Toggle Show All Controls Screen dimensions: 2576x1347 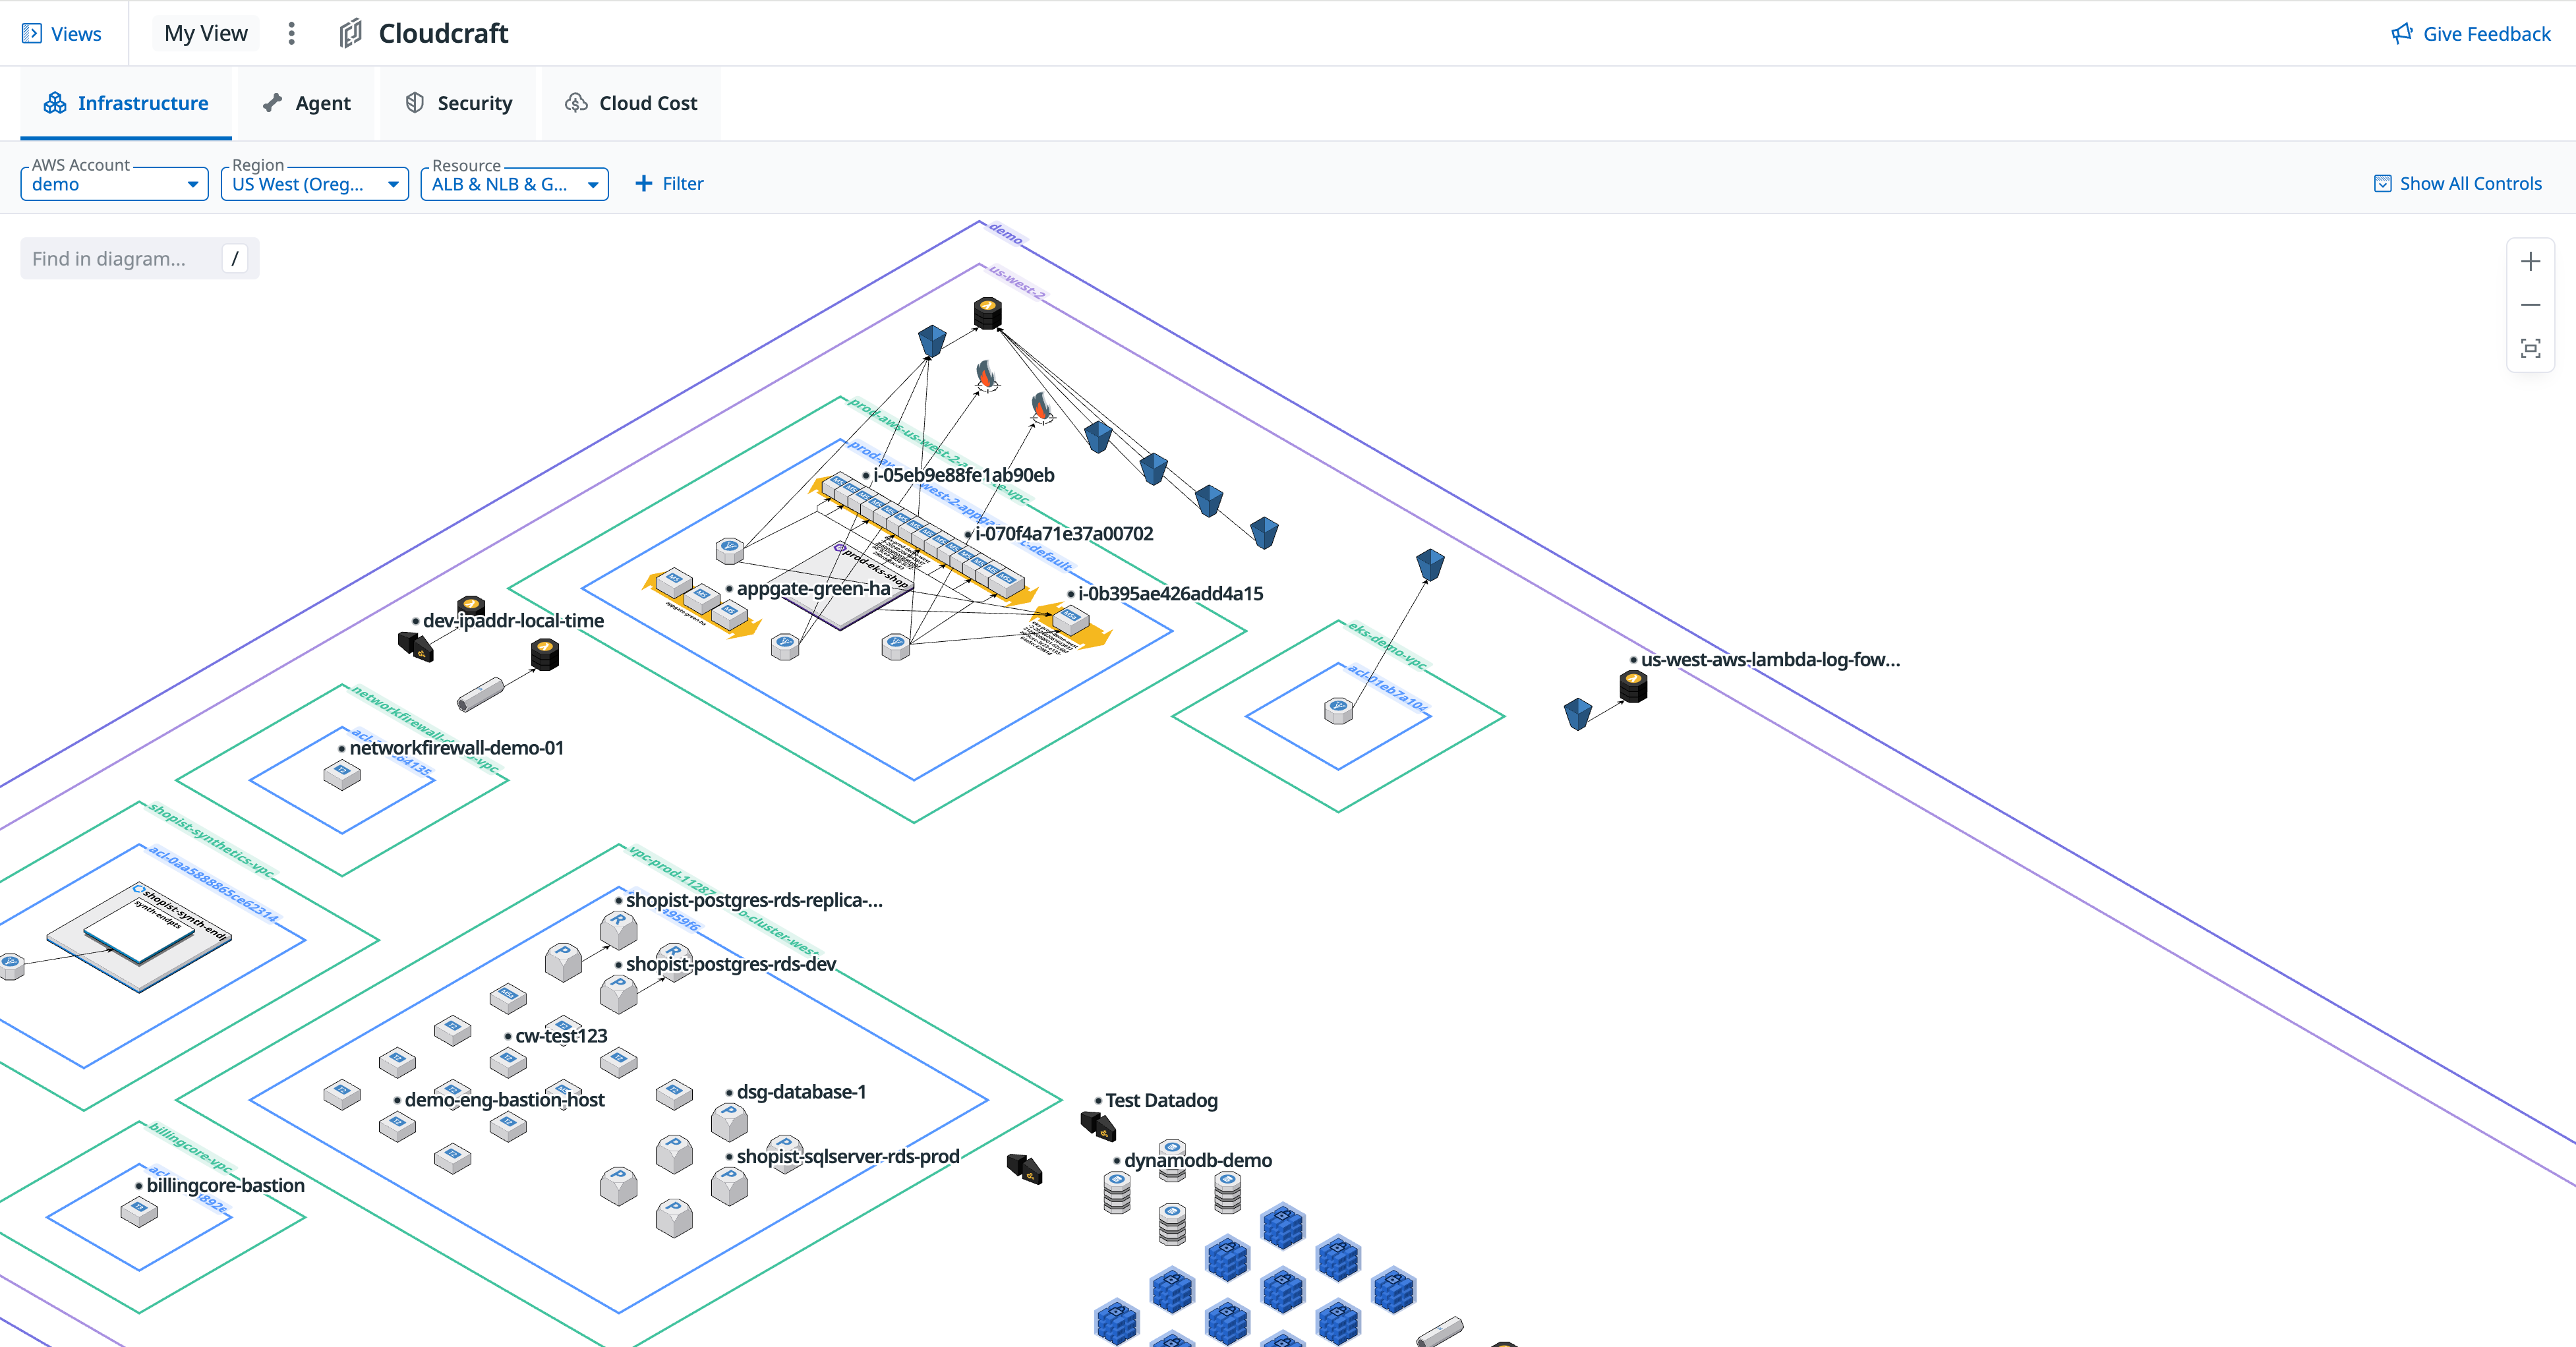[x=2457, y=183]
